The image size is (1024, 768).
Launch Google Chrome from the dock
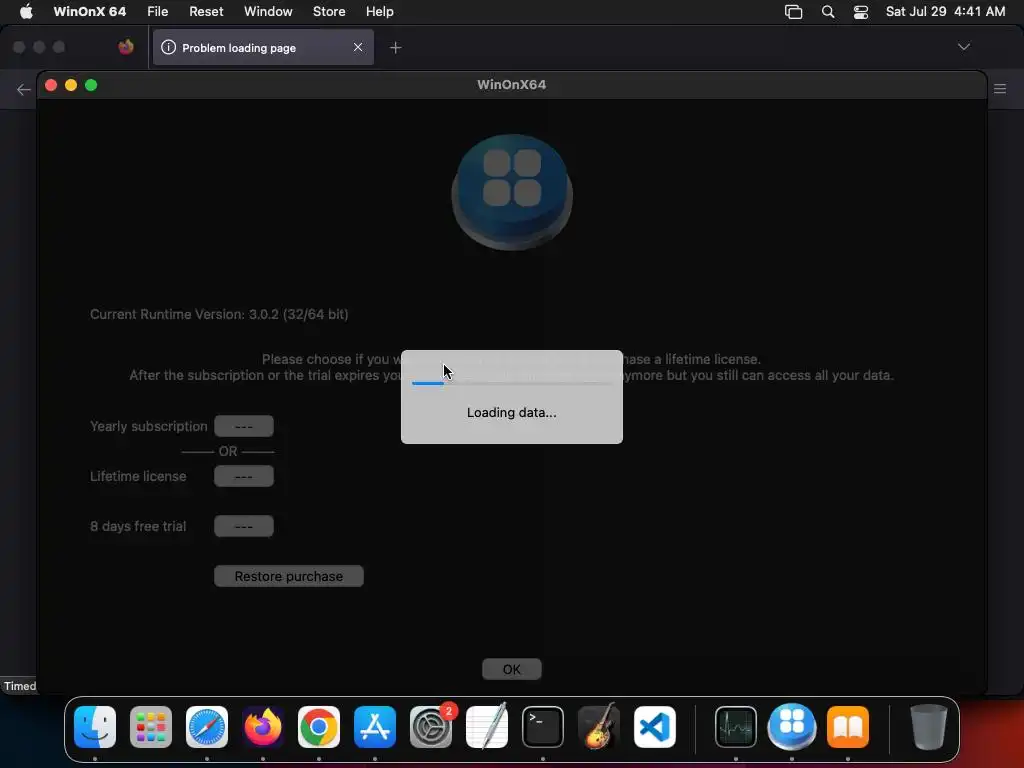[x=319, y=727]
